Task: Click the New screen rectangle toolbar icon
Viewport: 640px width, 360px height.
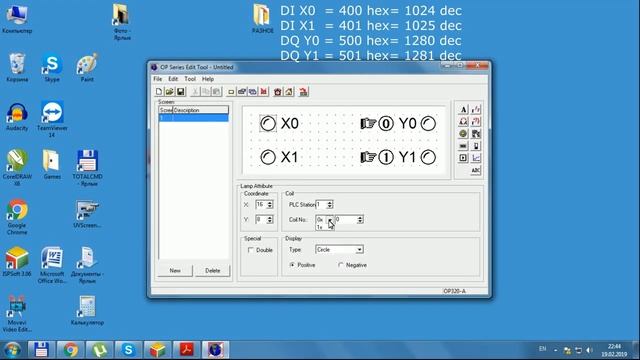Action: coord(231,91)
